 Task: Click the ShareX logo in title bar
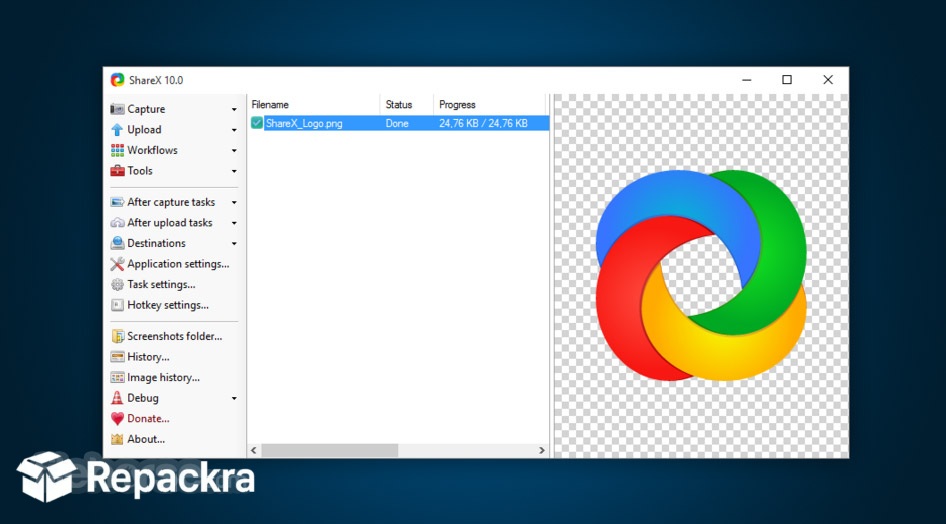tap(117, 80)
